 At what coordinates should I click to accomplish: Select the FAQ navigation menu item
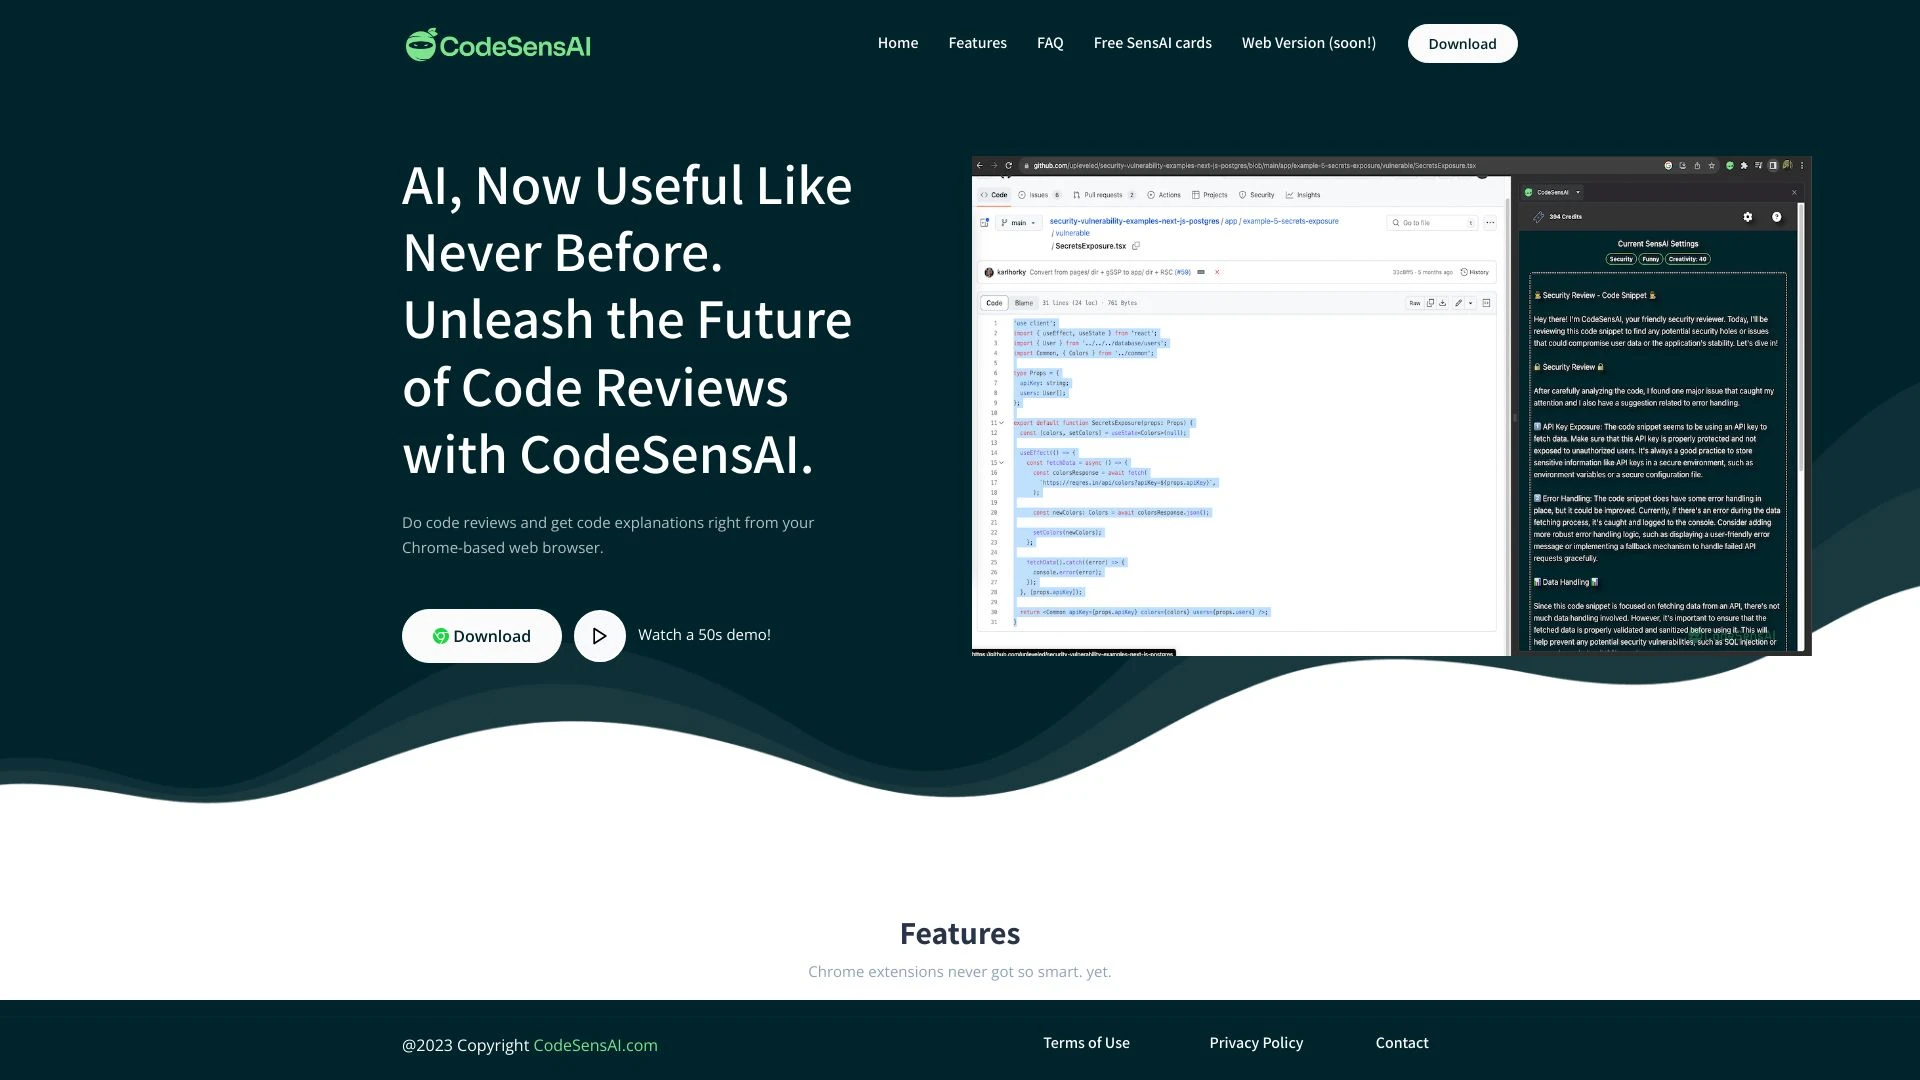coord(1050,42)
